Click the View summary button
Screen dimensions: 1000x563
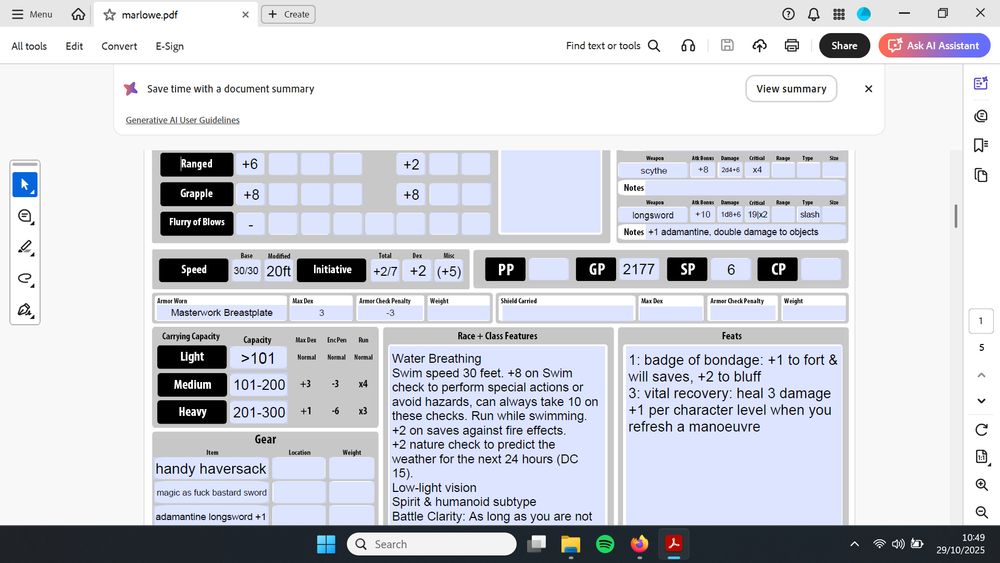click(x=791, y=89)
